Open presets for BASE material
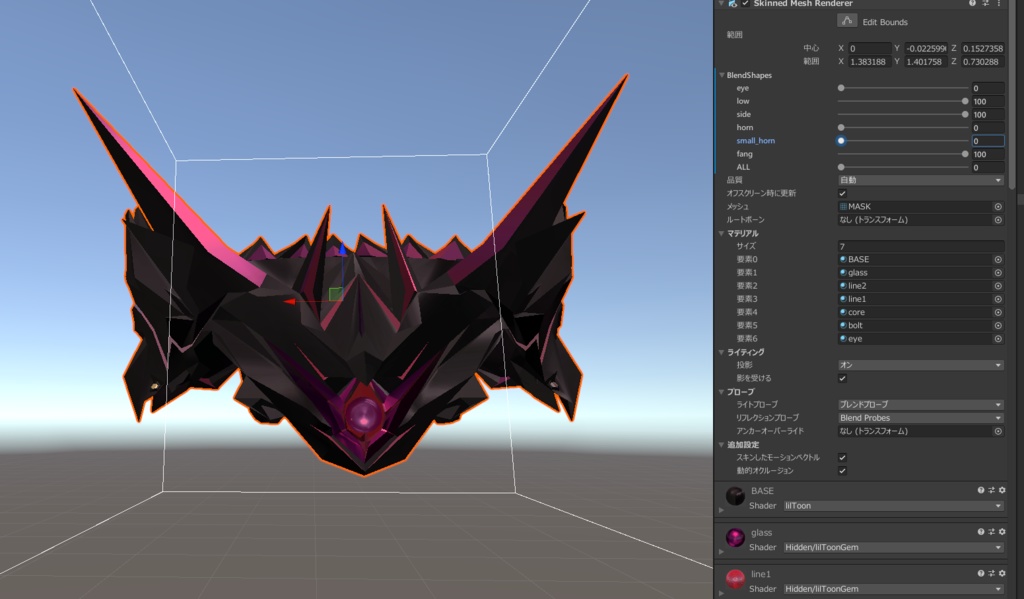 (991, 490)
